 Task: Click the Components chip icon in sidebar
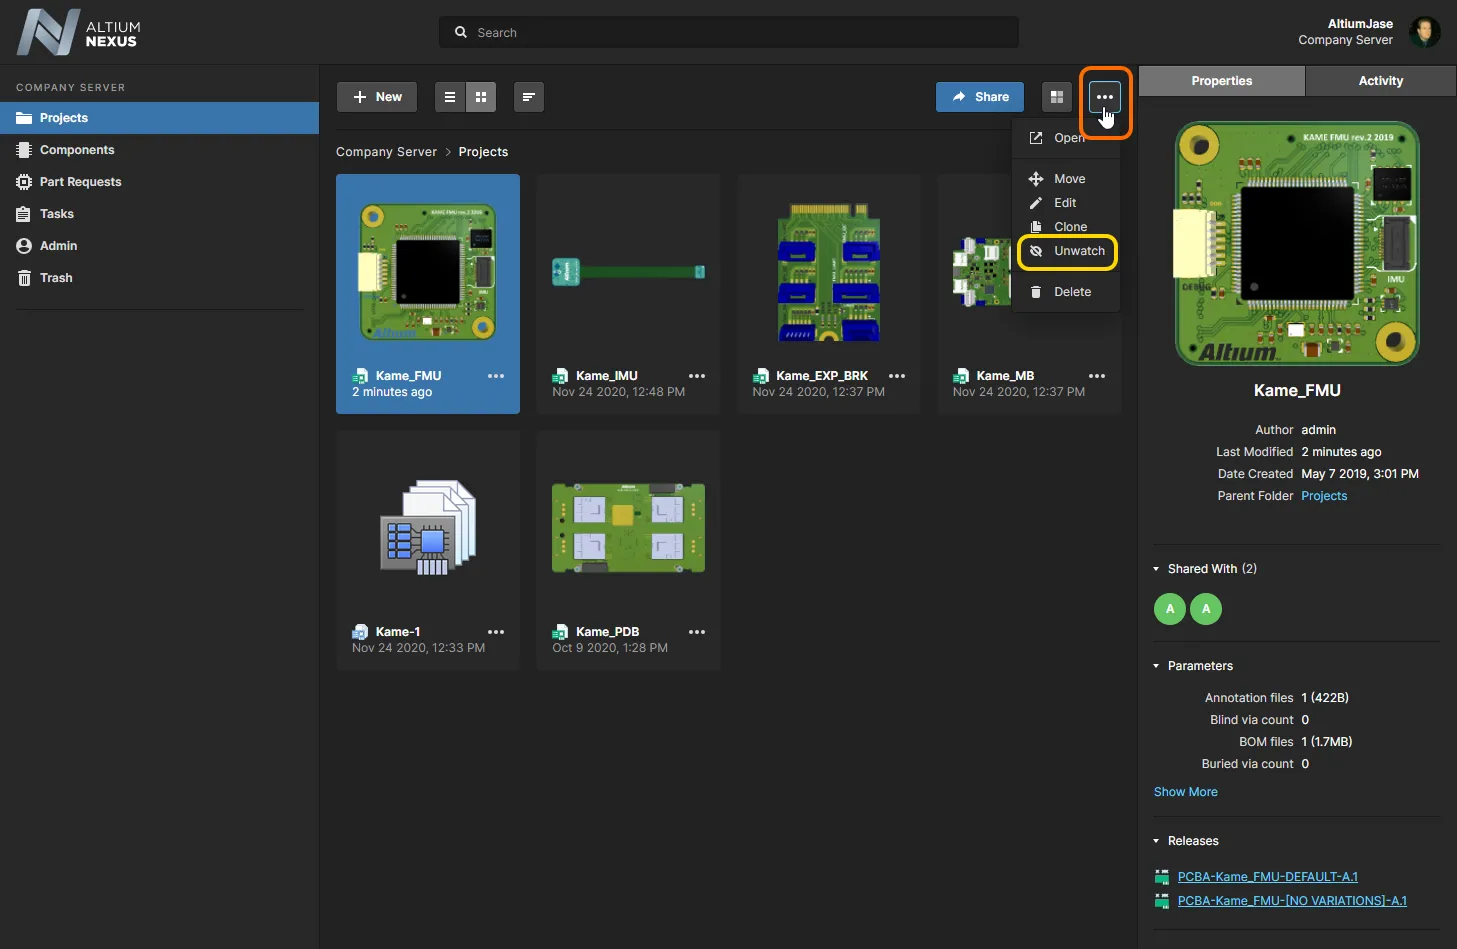(24, 150)
